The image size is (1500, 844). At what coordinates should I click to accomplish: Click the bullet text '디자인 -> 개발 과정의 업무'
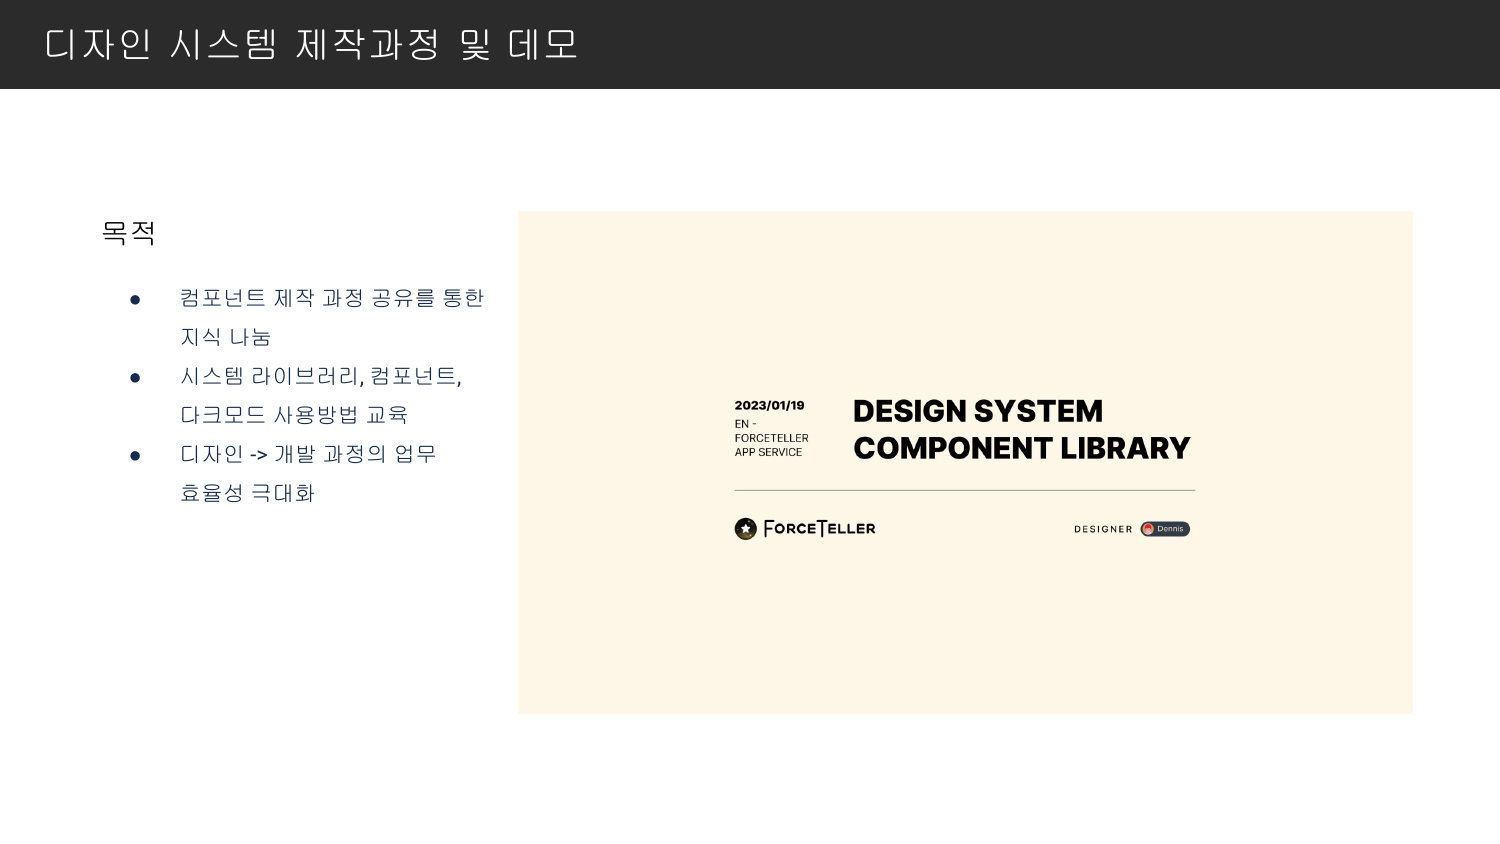(308, 454)
